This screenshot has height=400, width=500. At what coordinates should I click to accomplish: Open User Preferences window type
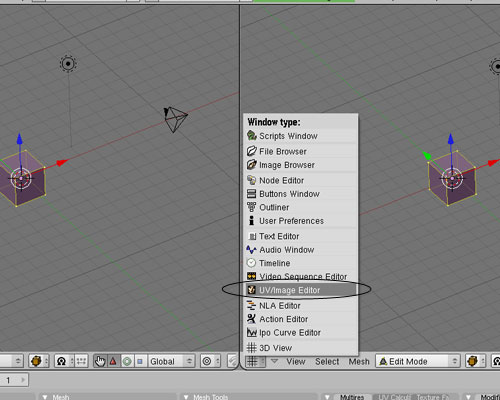[301, 221]
